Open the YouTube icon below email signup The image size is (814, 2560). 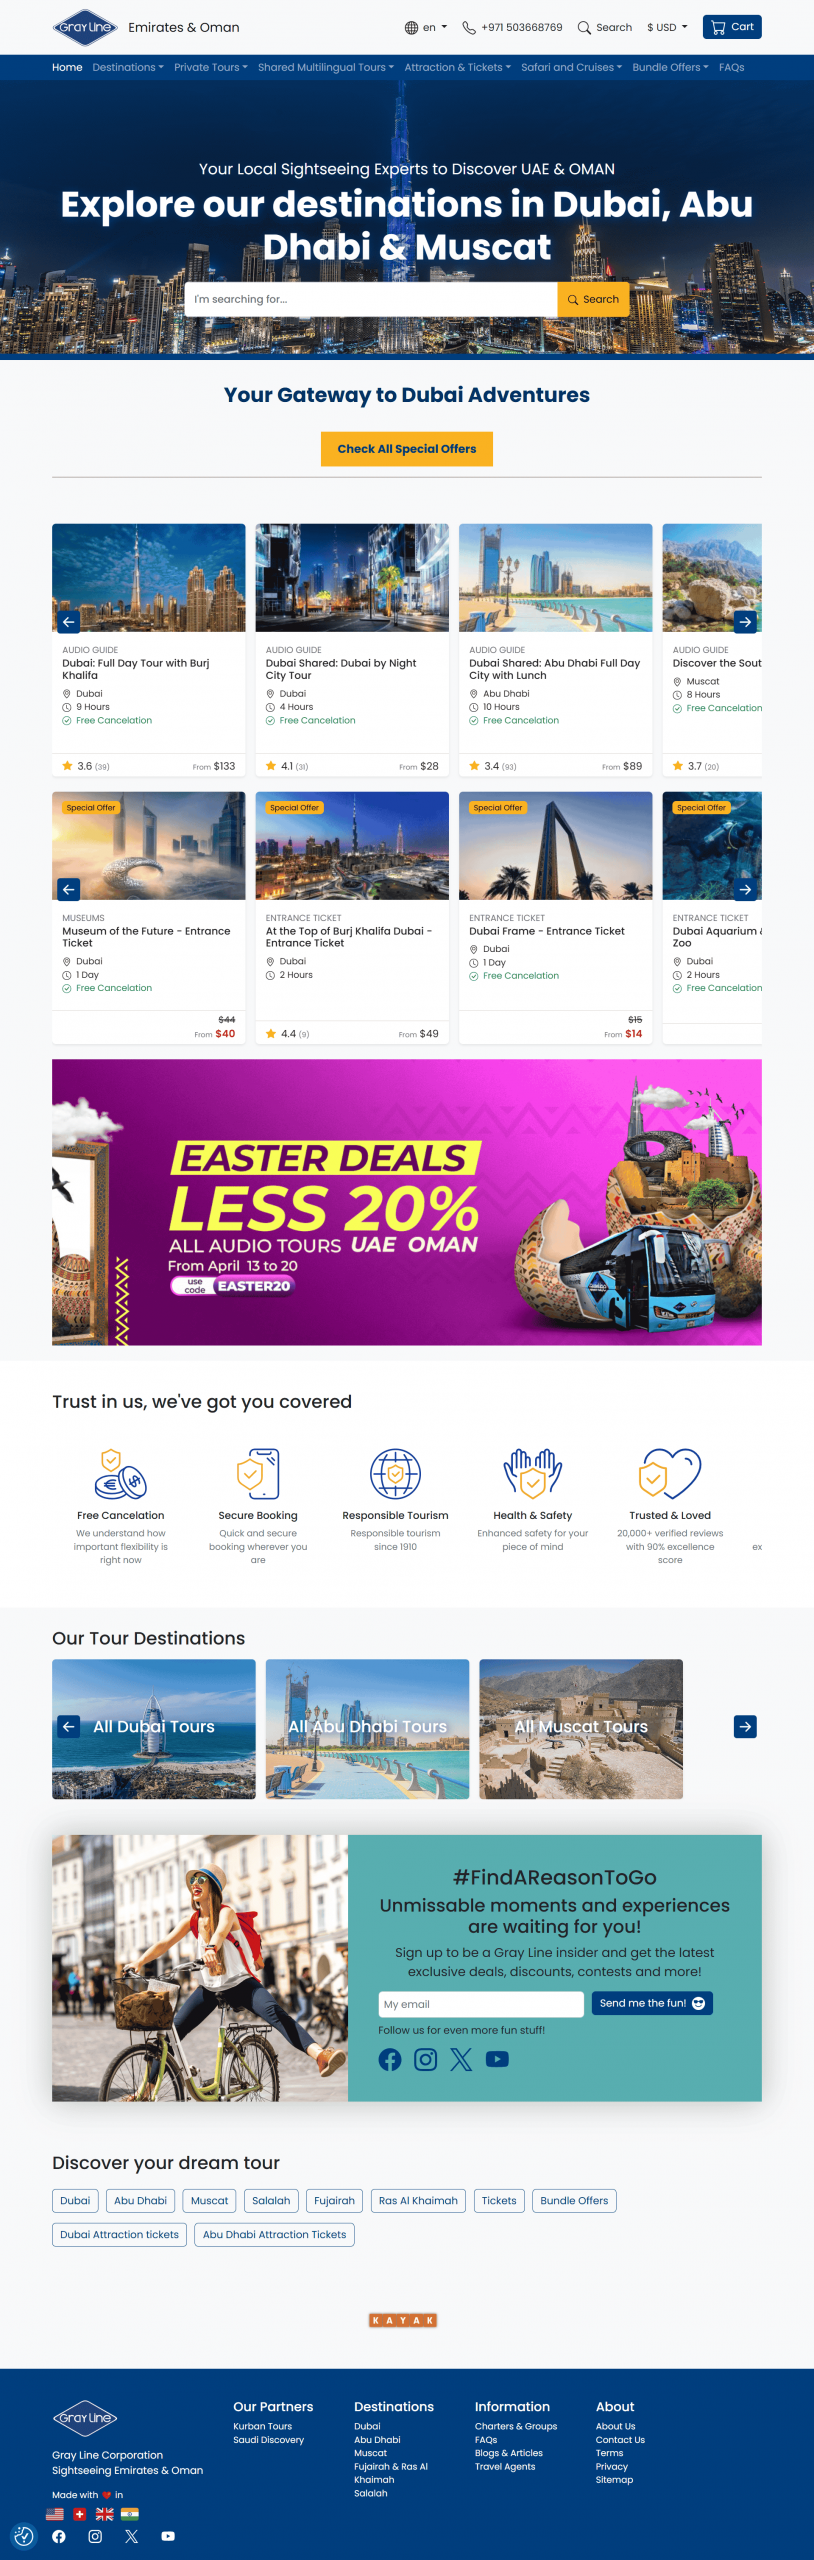pos(497,2059)
